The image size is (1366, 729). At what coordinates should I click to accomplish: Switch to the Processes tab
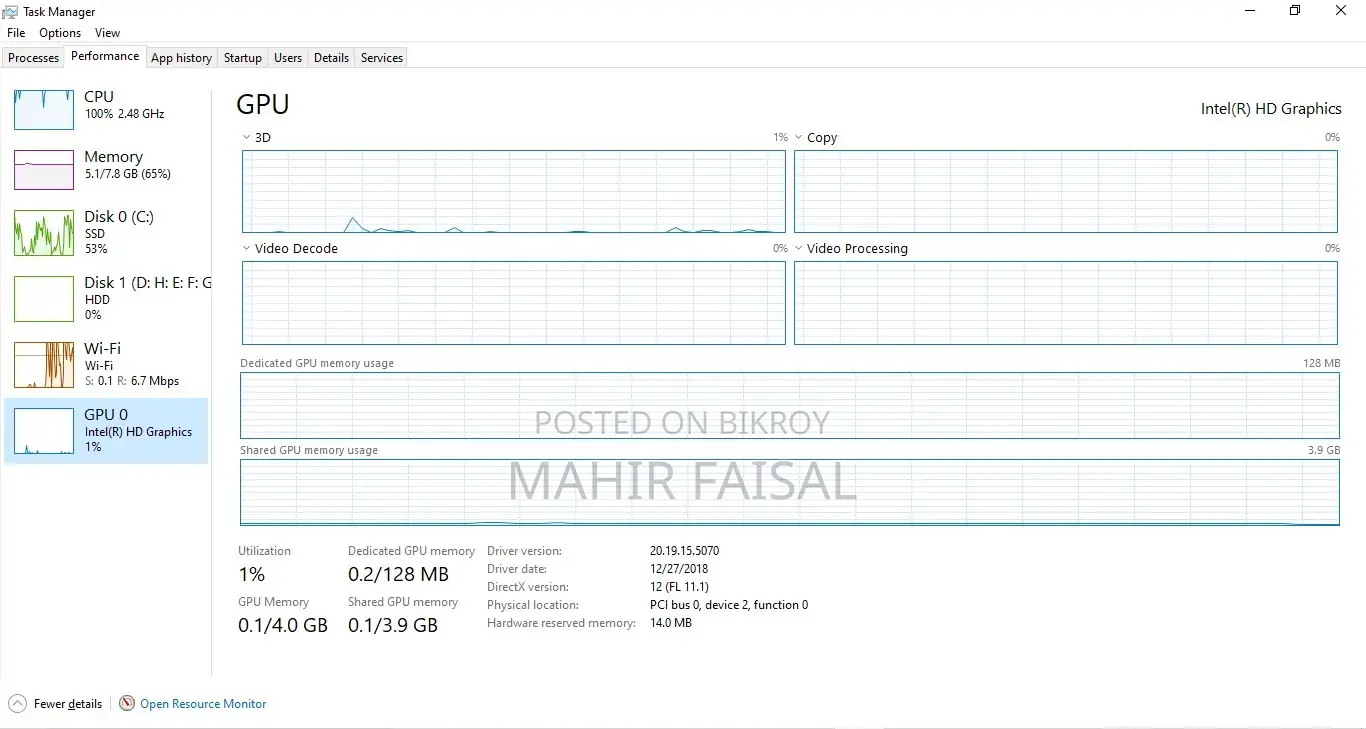coord(34,58)
